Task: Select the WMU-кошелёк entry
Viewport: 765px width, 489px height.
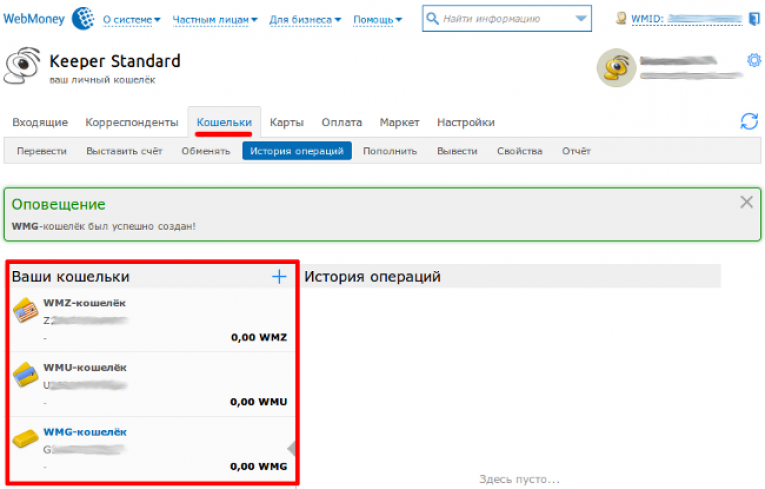Action: (x=85, y=367)
